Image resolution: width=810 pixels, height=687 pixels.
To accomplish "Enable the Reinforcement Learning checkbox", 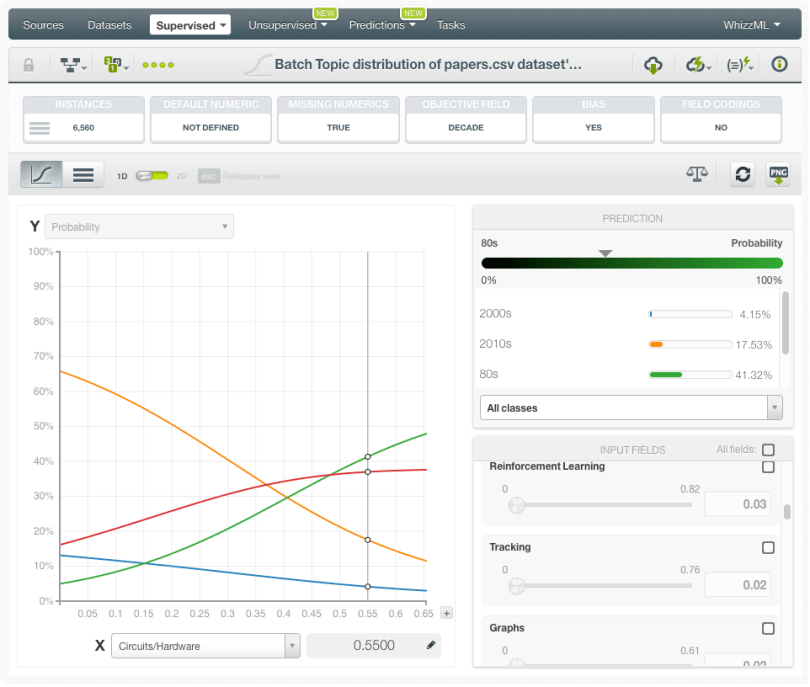I will (768, 467).
